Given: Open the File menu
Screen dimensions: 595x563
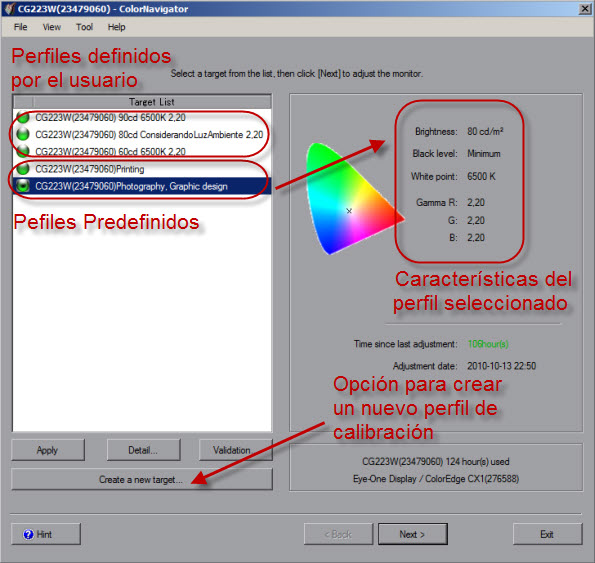Looking at the screenshot, I should coord(20,27).
